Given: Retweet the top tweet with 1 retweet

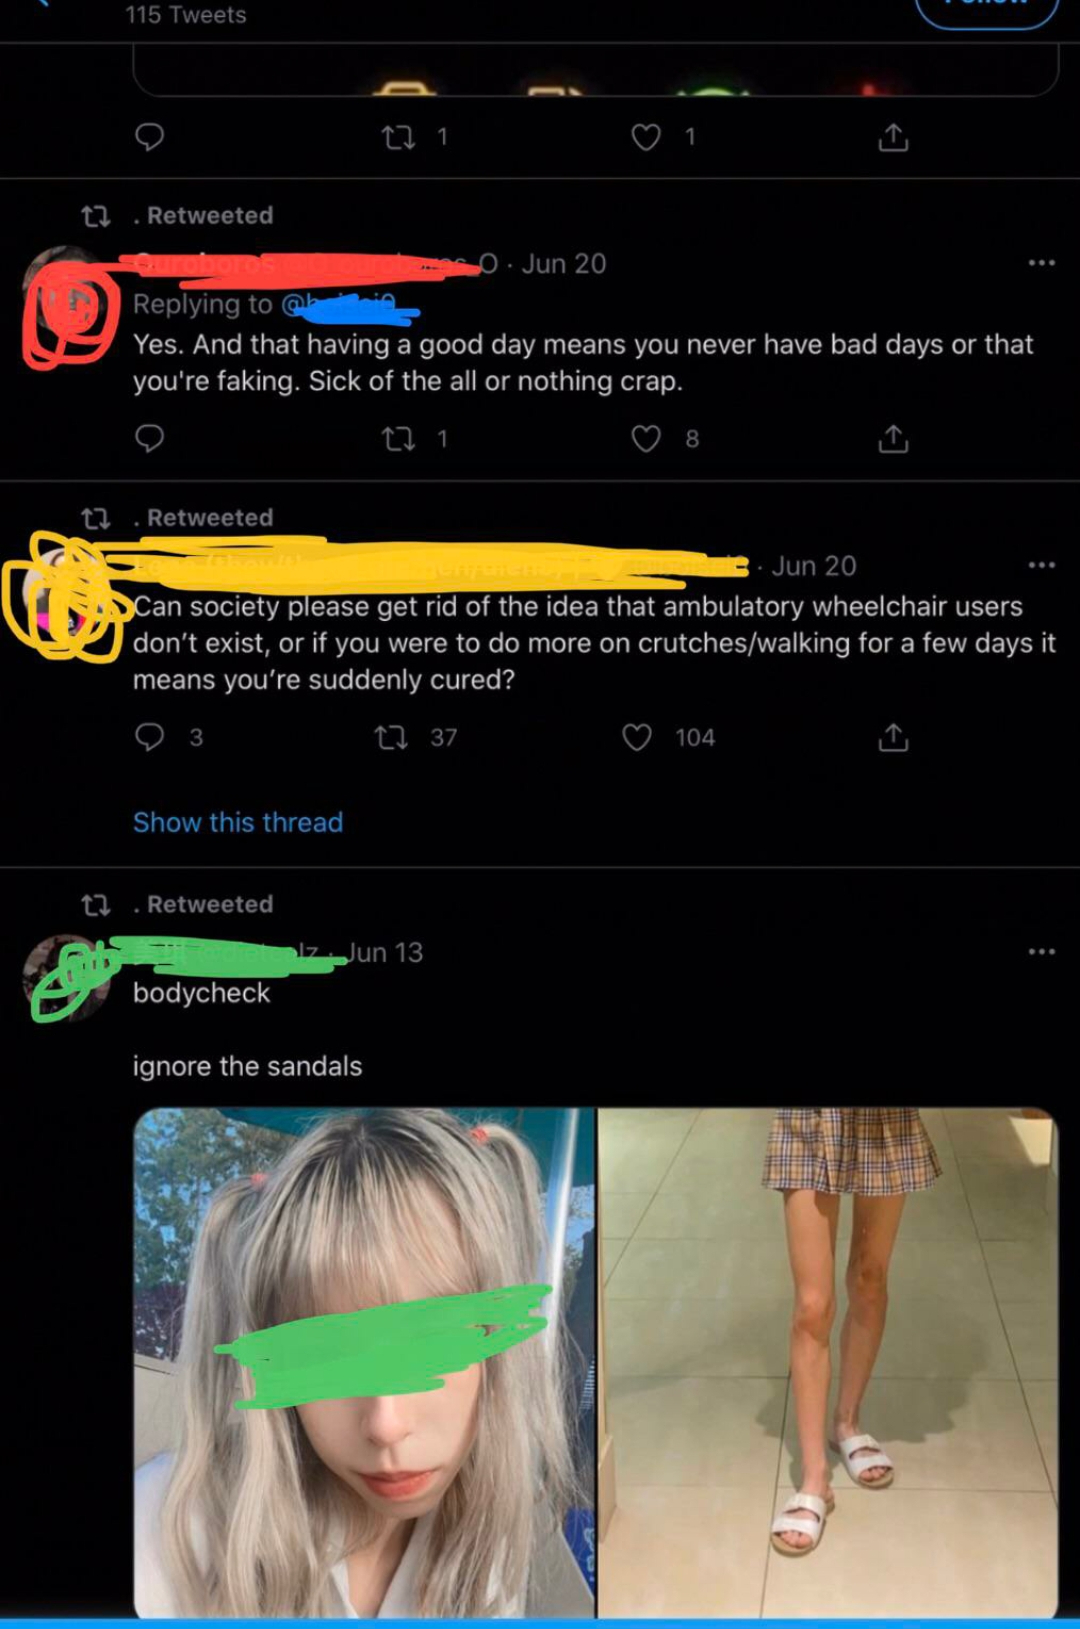Looking at the screenshot, I should coord(399,136).
